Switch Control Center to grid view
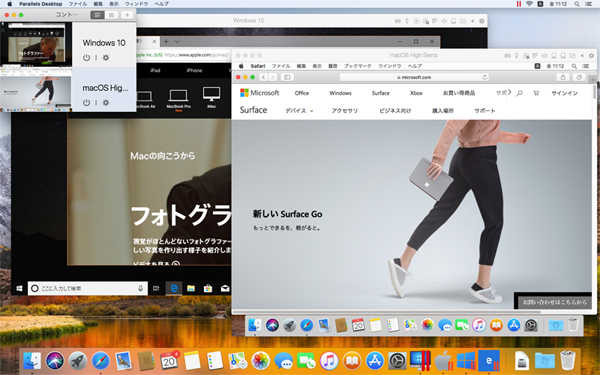600x375 pixels. [111, 15]
